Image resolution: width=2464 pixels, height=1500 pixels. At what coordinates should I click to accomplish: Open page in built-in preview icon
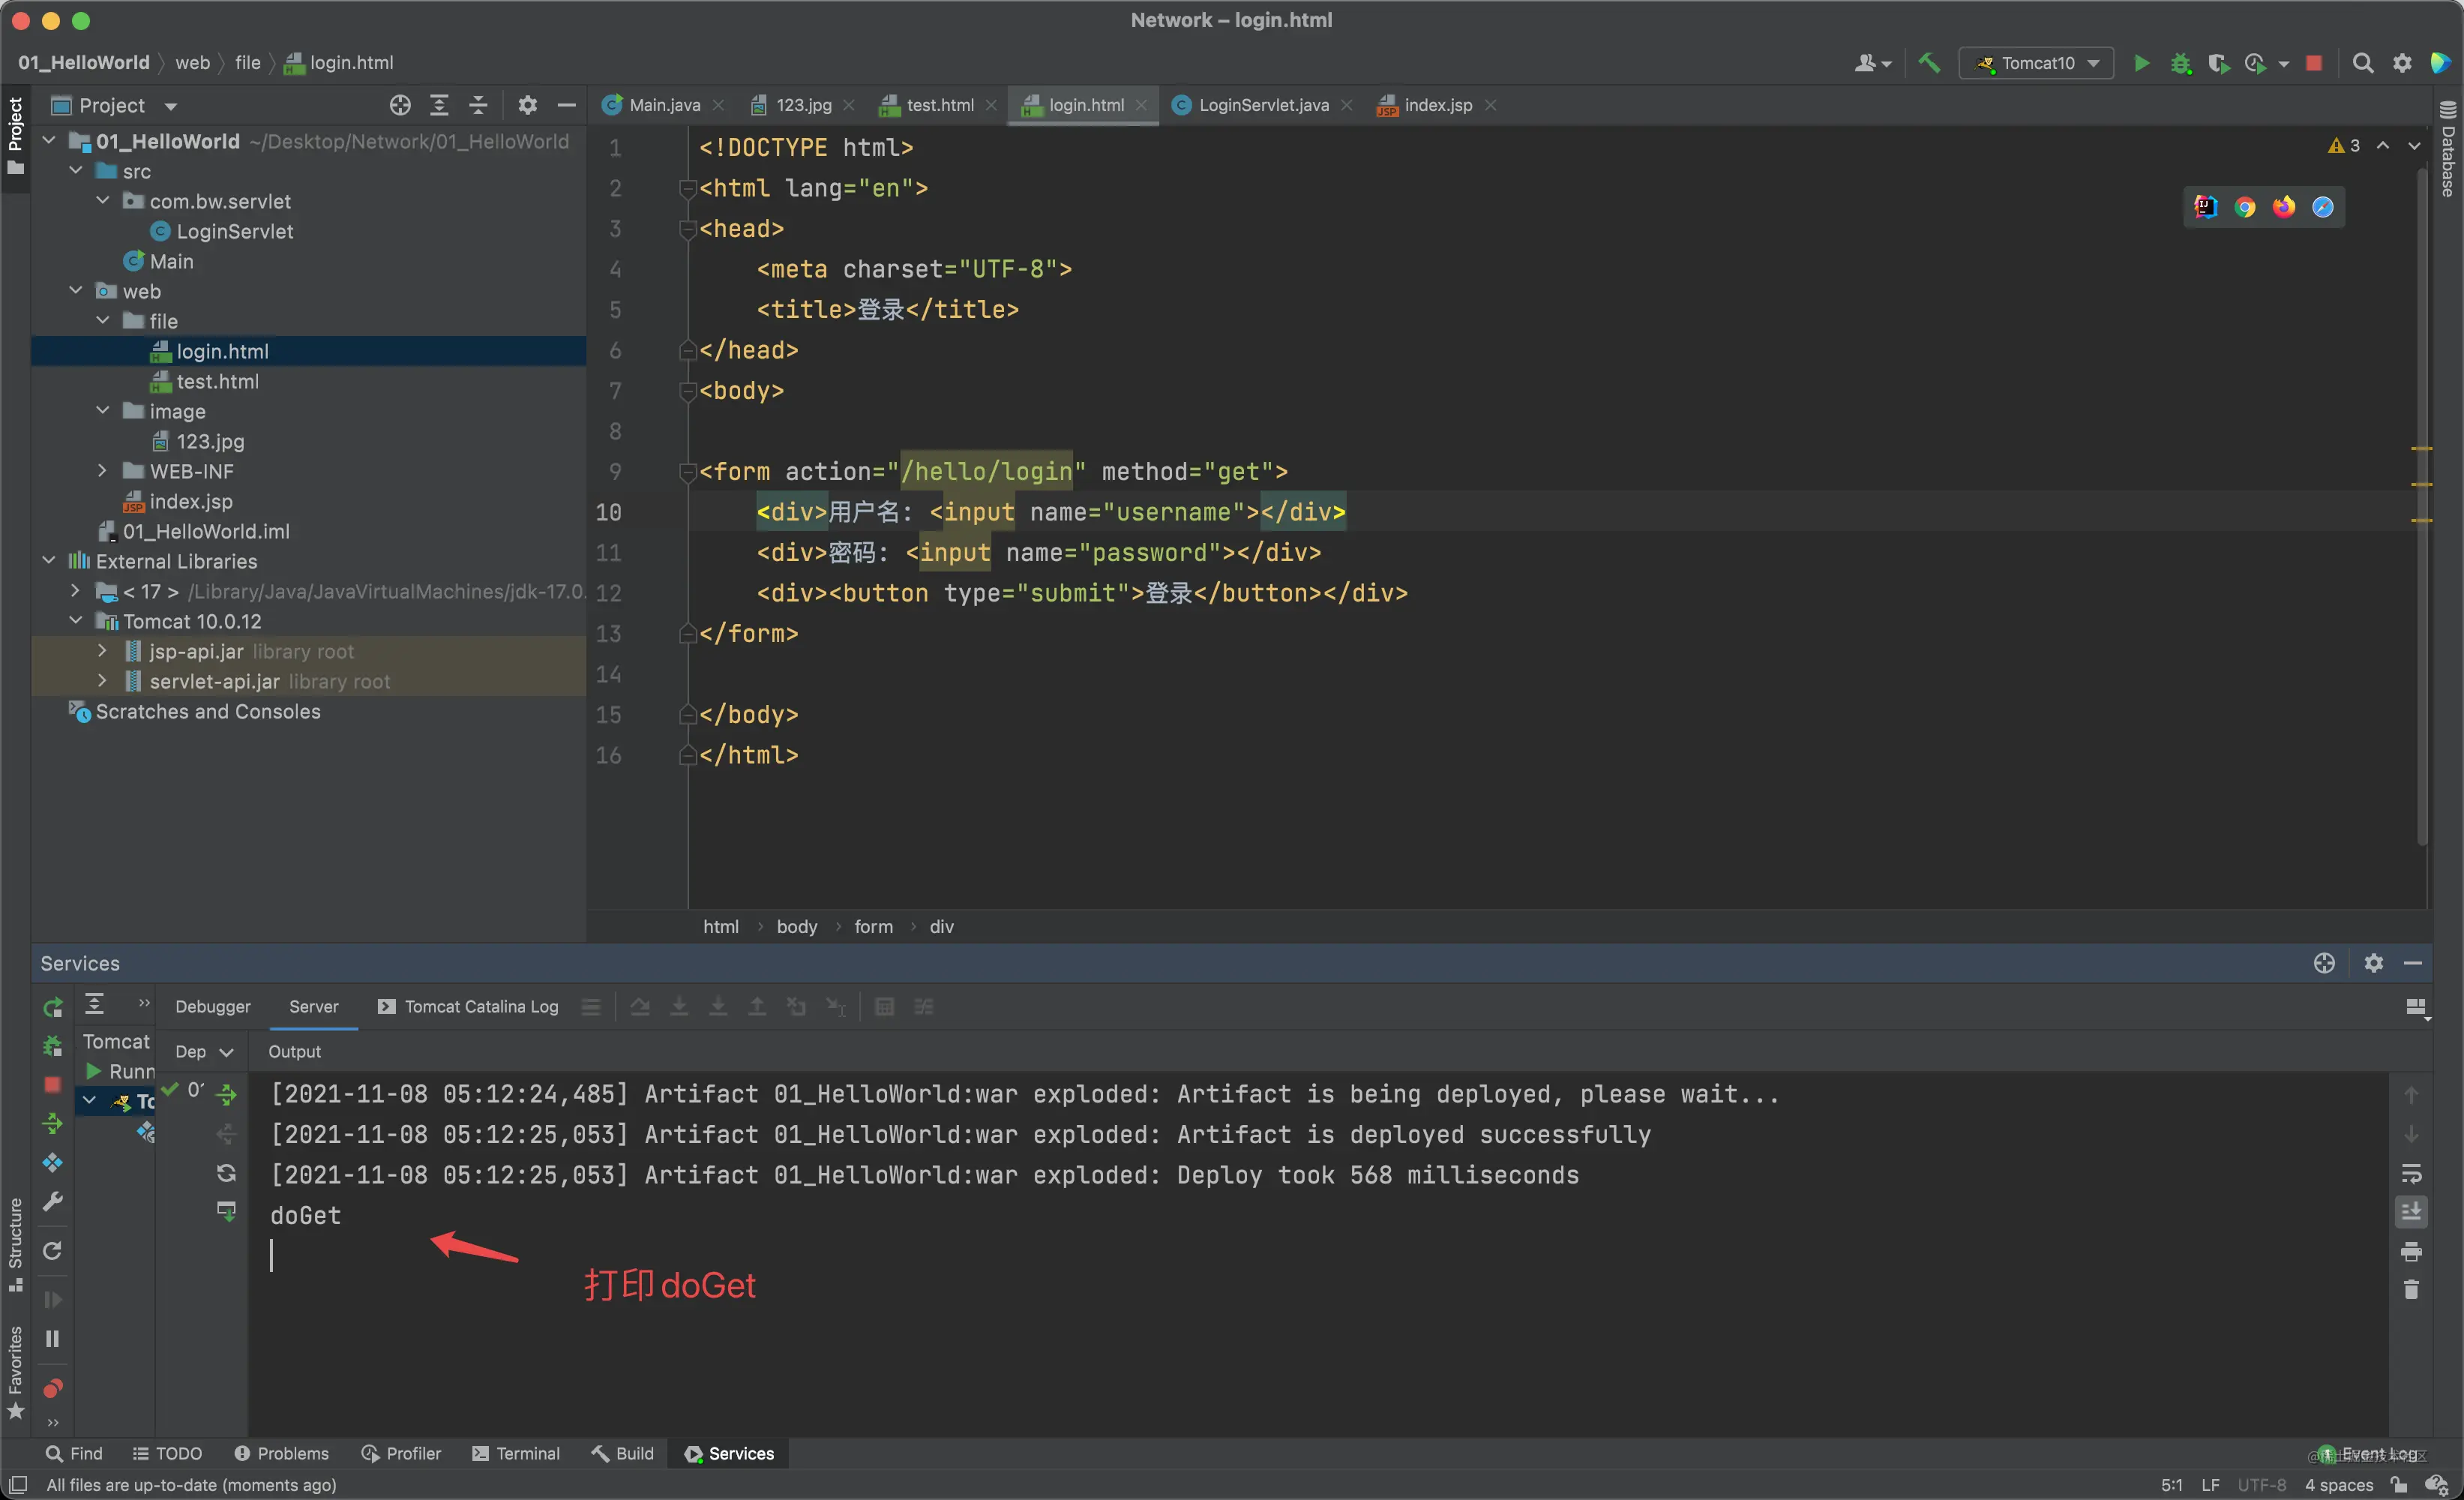tap(2206, 207)
